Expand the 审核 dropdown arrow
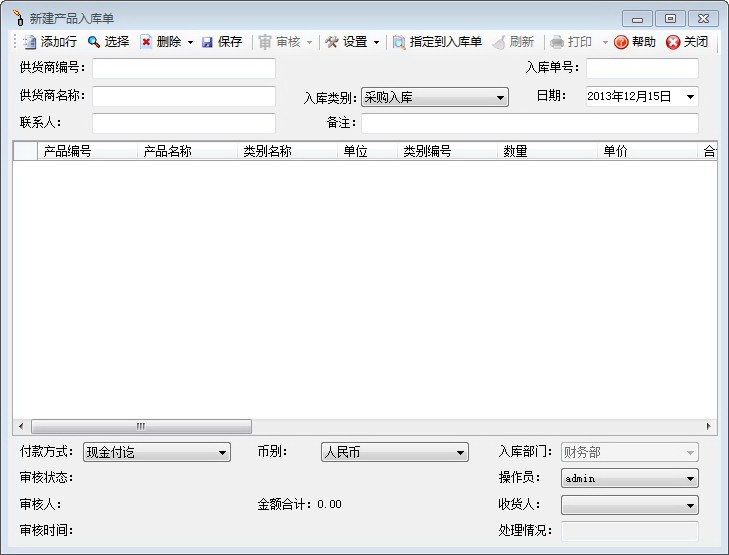The image size is (729, 555). tap(309, 42)
